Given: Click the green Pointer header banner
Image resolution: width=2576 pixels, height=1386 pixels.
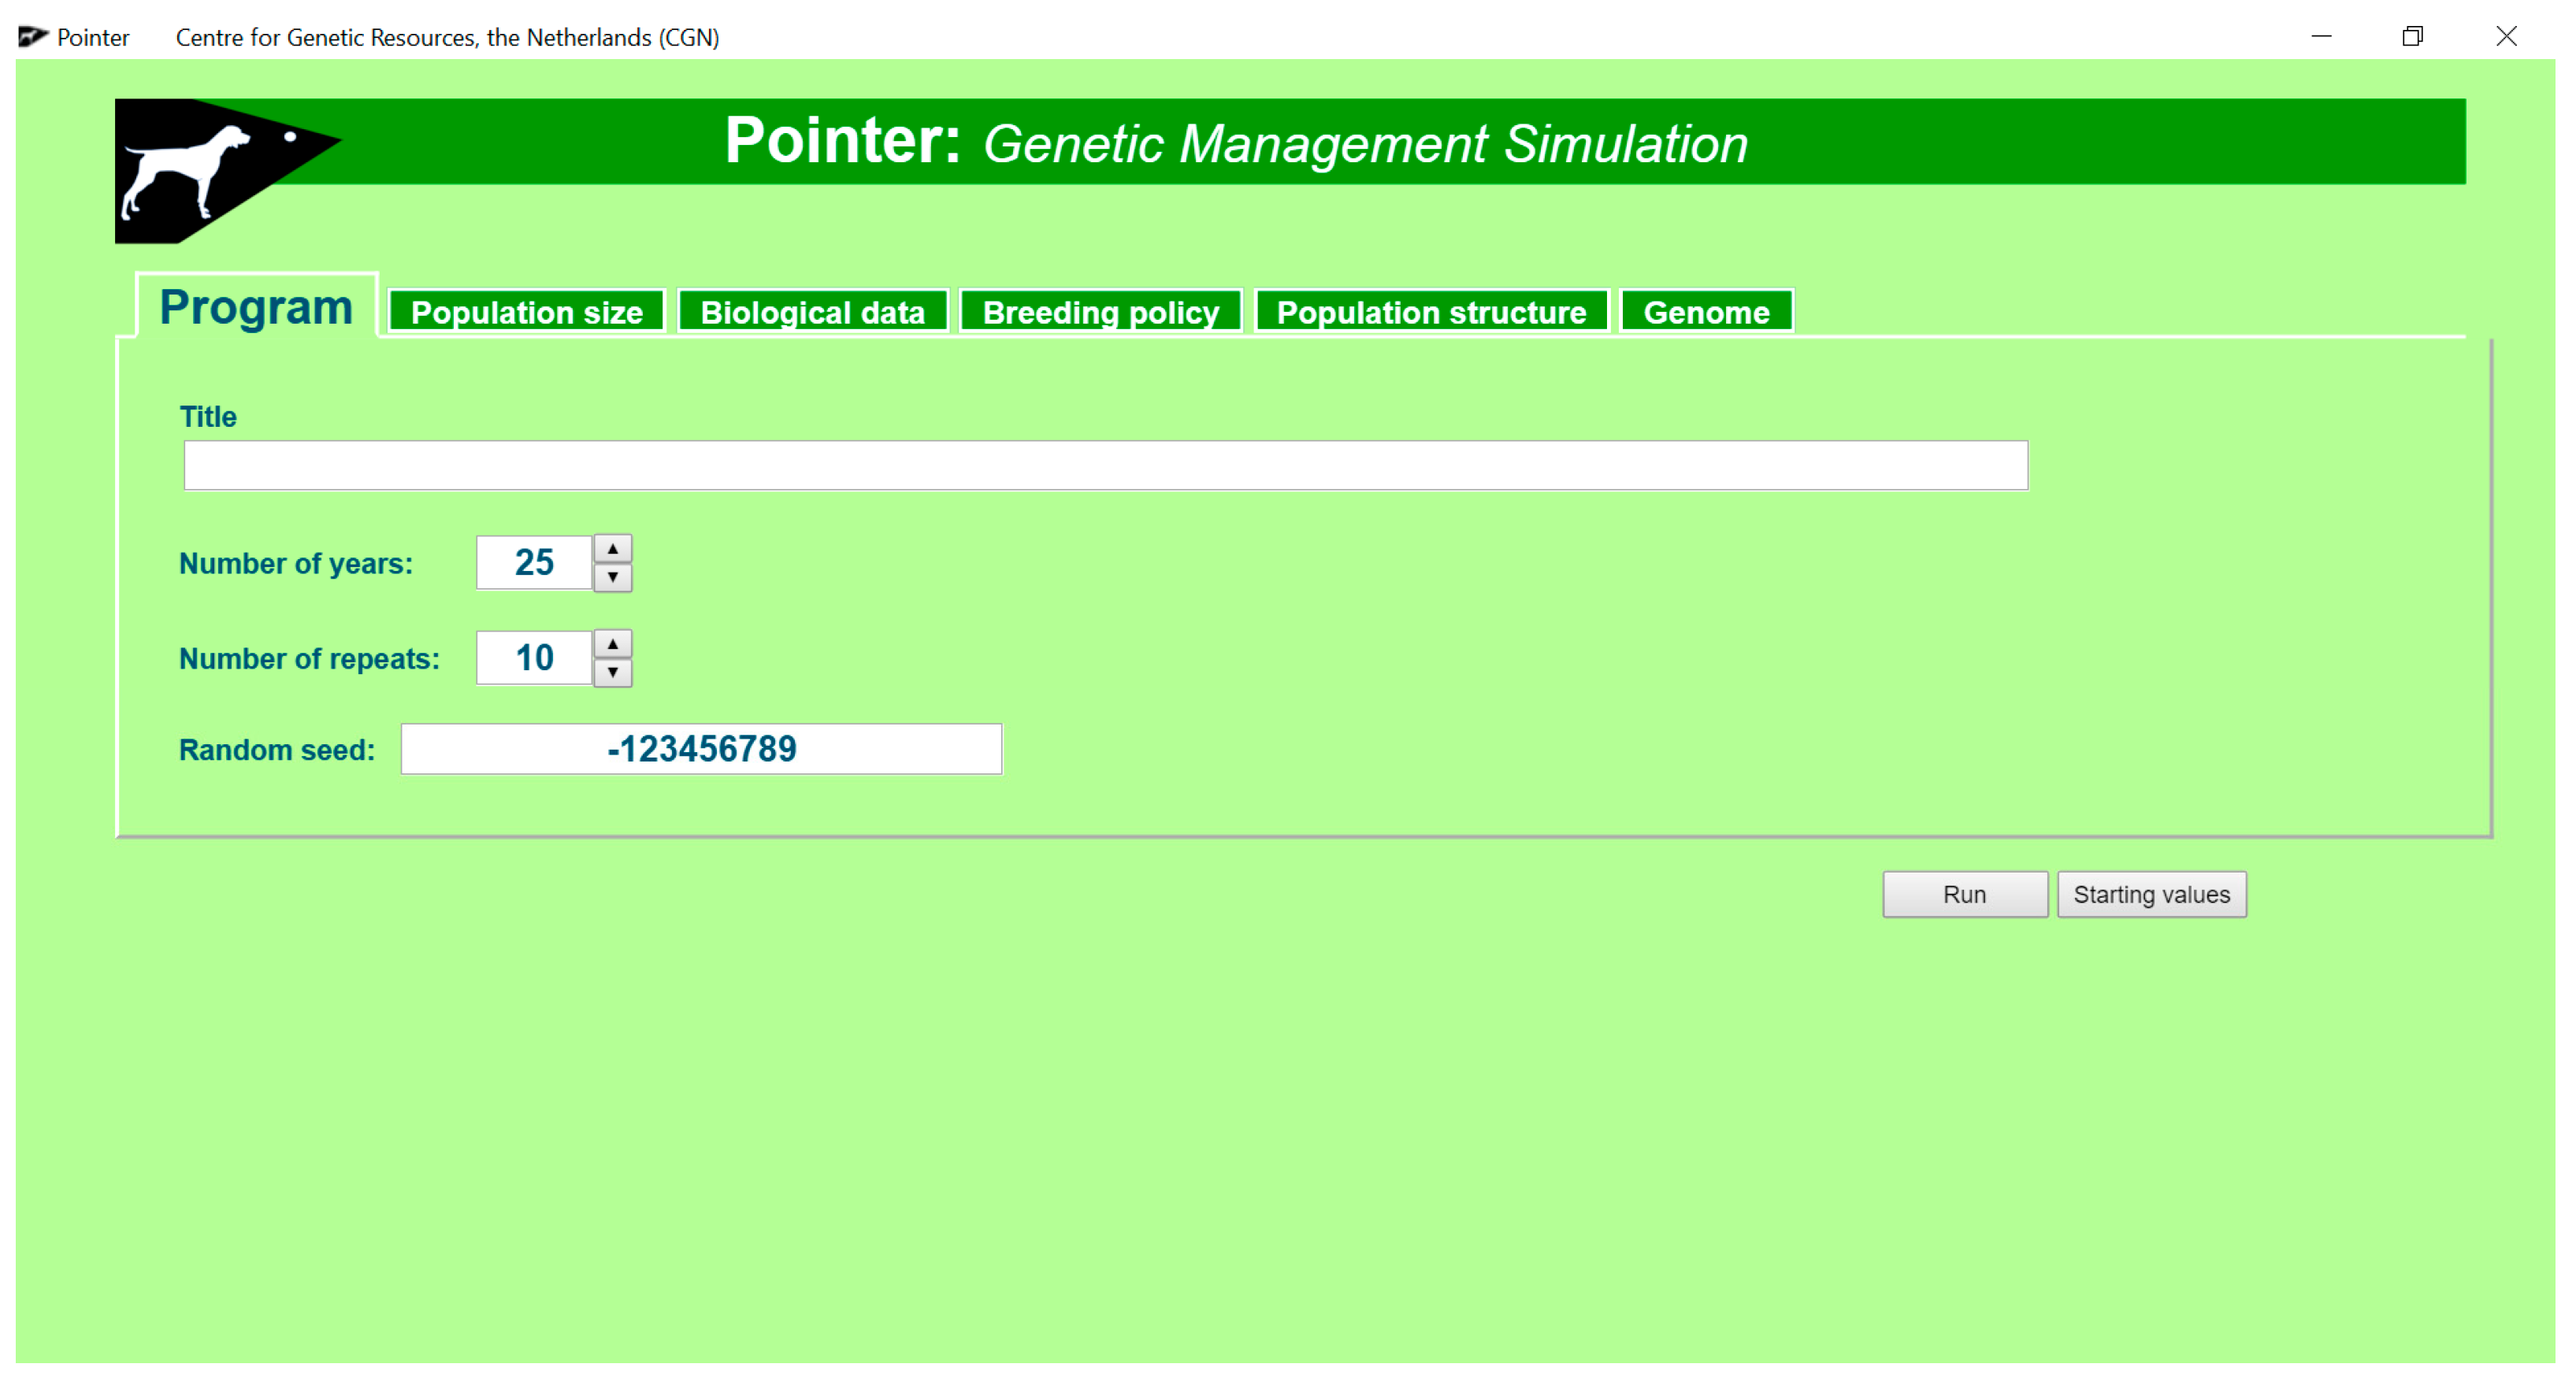Looking at the screenshot, I should click(x=1400, y=141).
